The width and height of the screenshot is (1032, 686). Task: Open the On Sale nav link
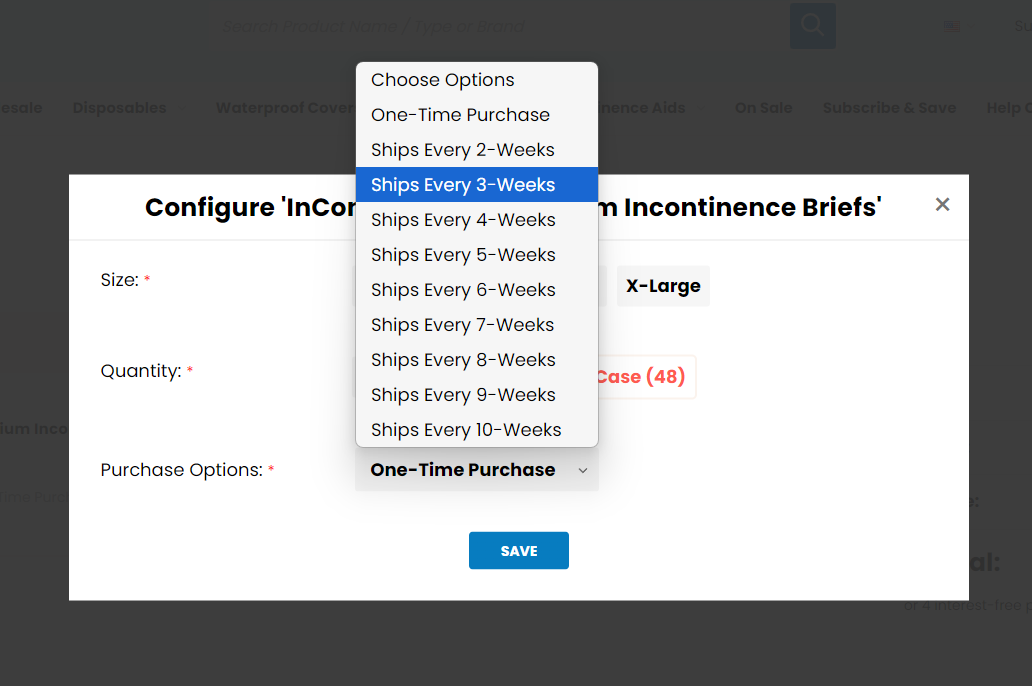coord(763,108)
